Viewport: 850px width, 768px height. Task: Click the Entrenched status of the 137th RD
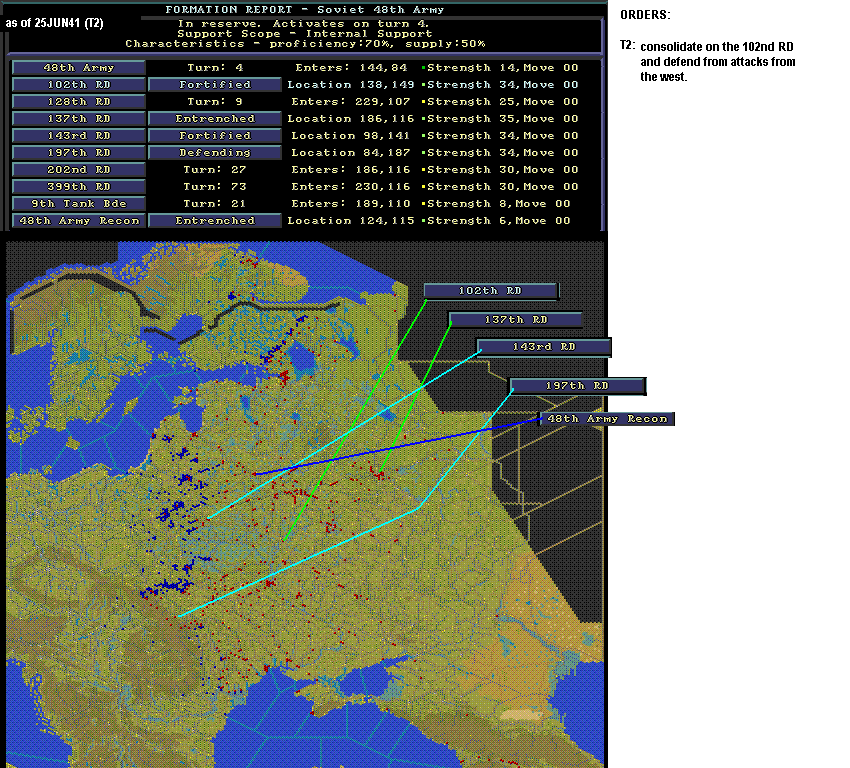click(215, 119)
